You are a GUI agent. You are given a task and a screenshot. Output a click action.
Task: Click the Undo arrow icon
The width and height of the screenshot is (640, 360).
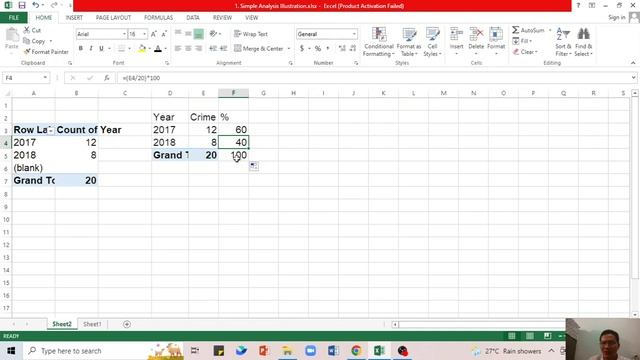(36, 5)
